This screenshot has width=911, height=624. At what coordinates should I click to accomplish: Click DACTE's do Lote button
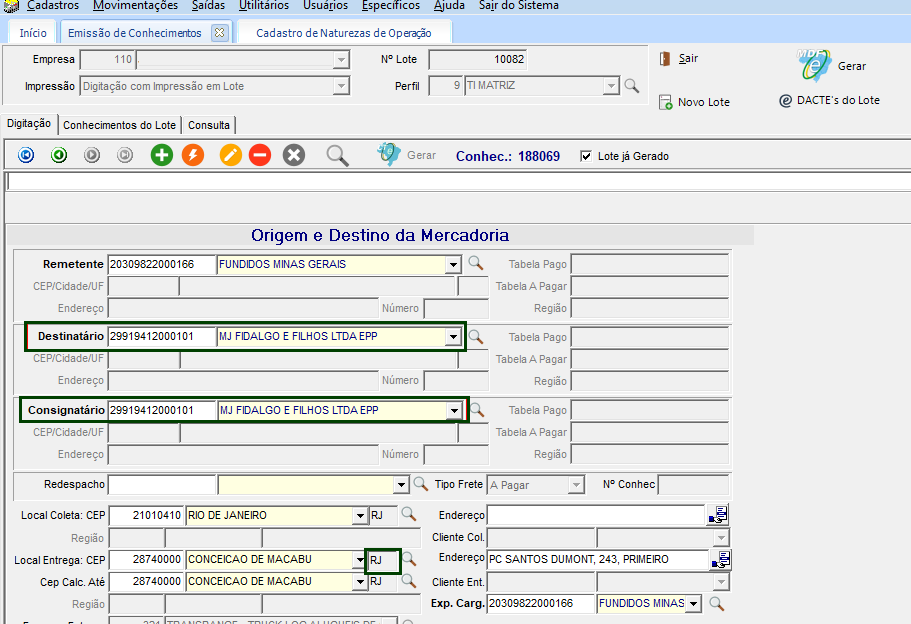(829, 101)
